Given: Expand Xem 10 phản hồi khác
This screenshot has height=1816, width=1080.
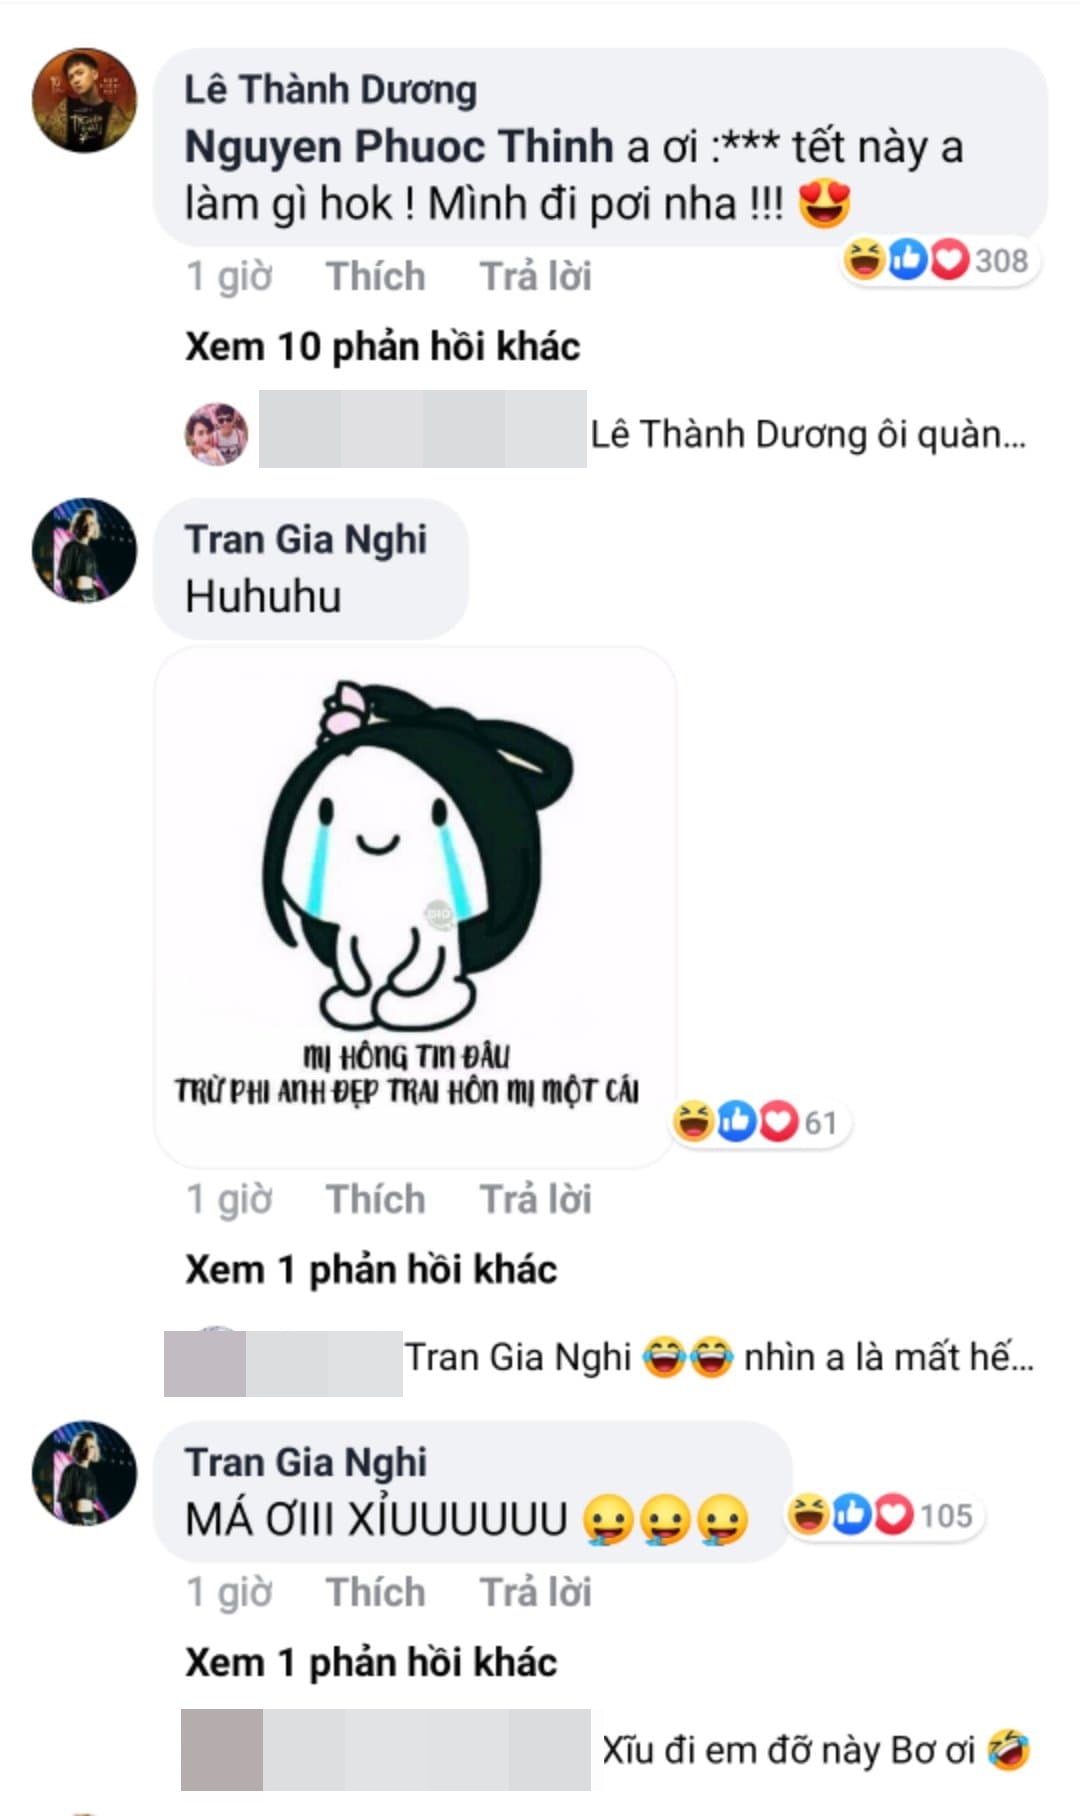Looking at the screenshot, I should click(x=383, y=347).
